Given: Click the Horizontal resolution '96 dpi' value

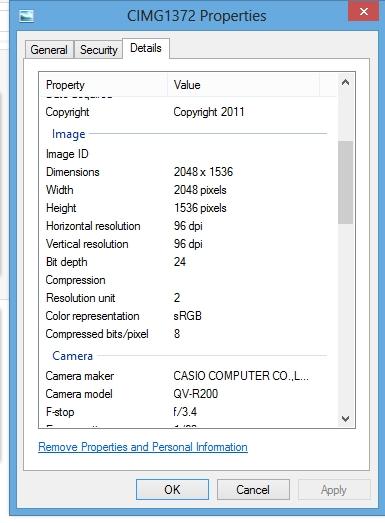Looking at the screenshot, I should [x=188, y=226].
